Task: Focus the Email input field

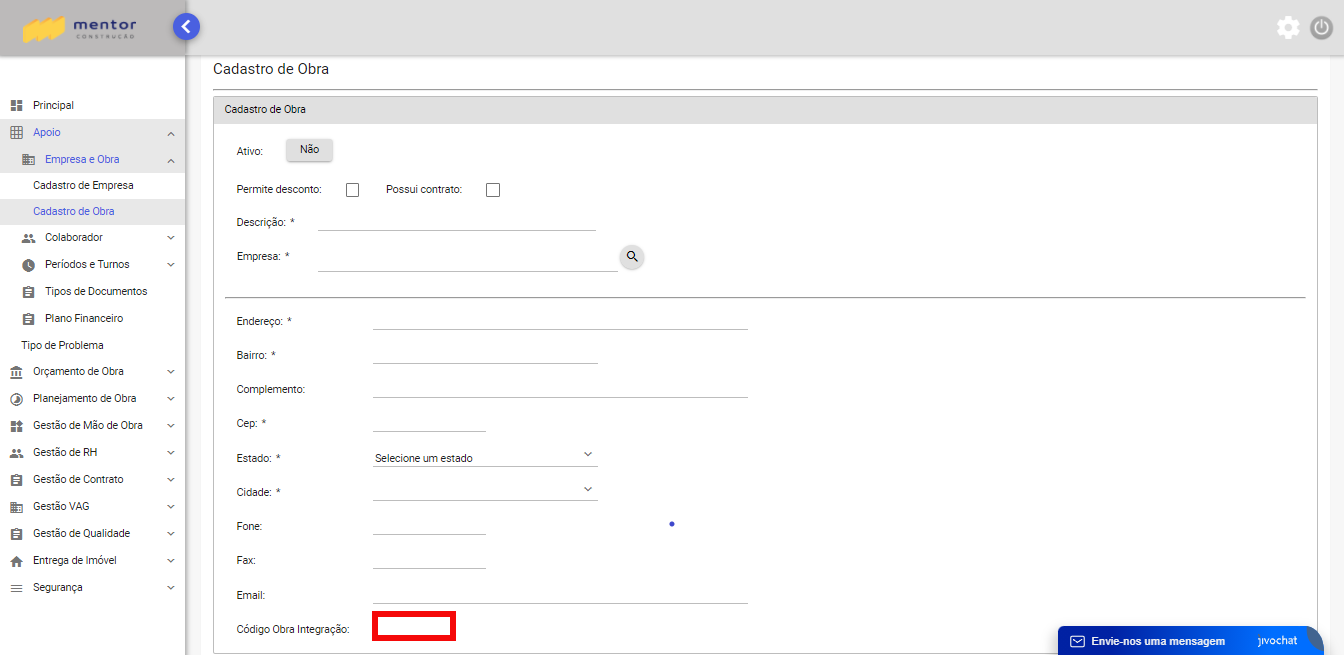Action: 560,594
